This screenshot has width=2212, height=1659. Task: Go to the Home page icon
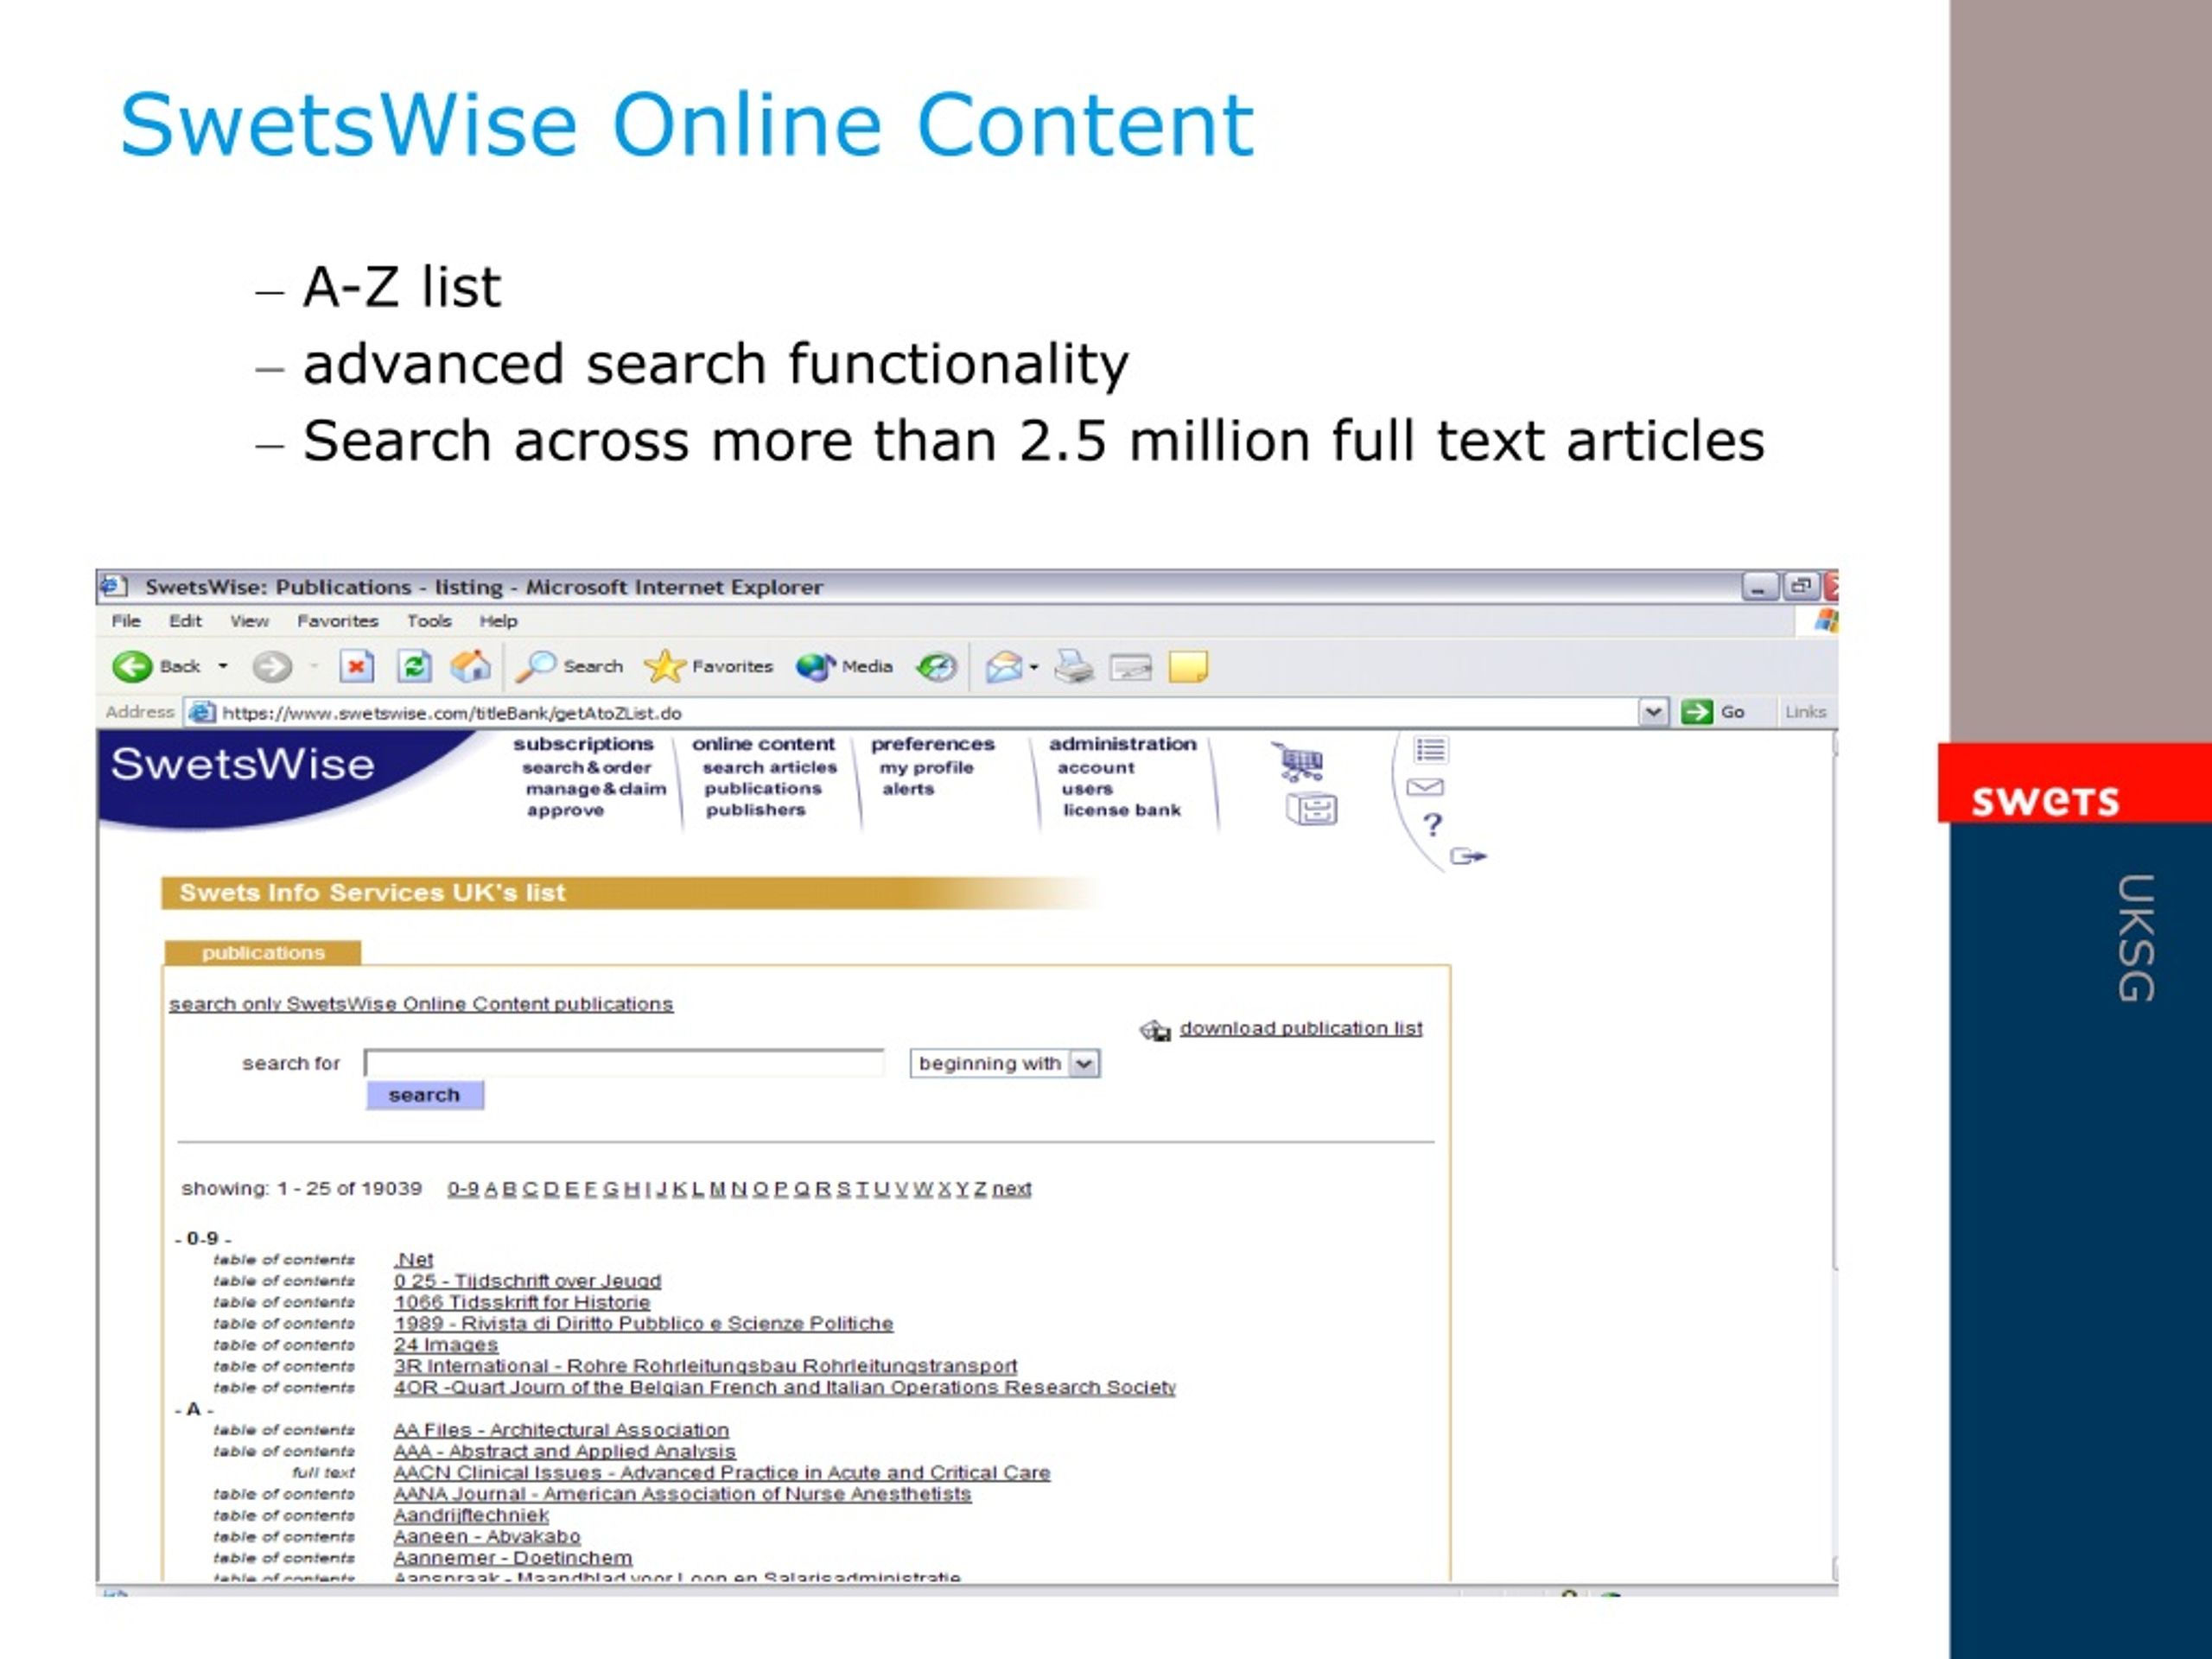[x=471, y=666]
